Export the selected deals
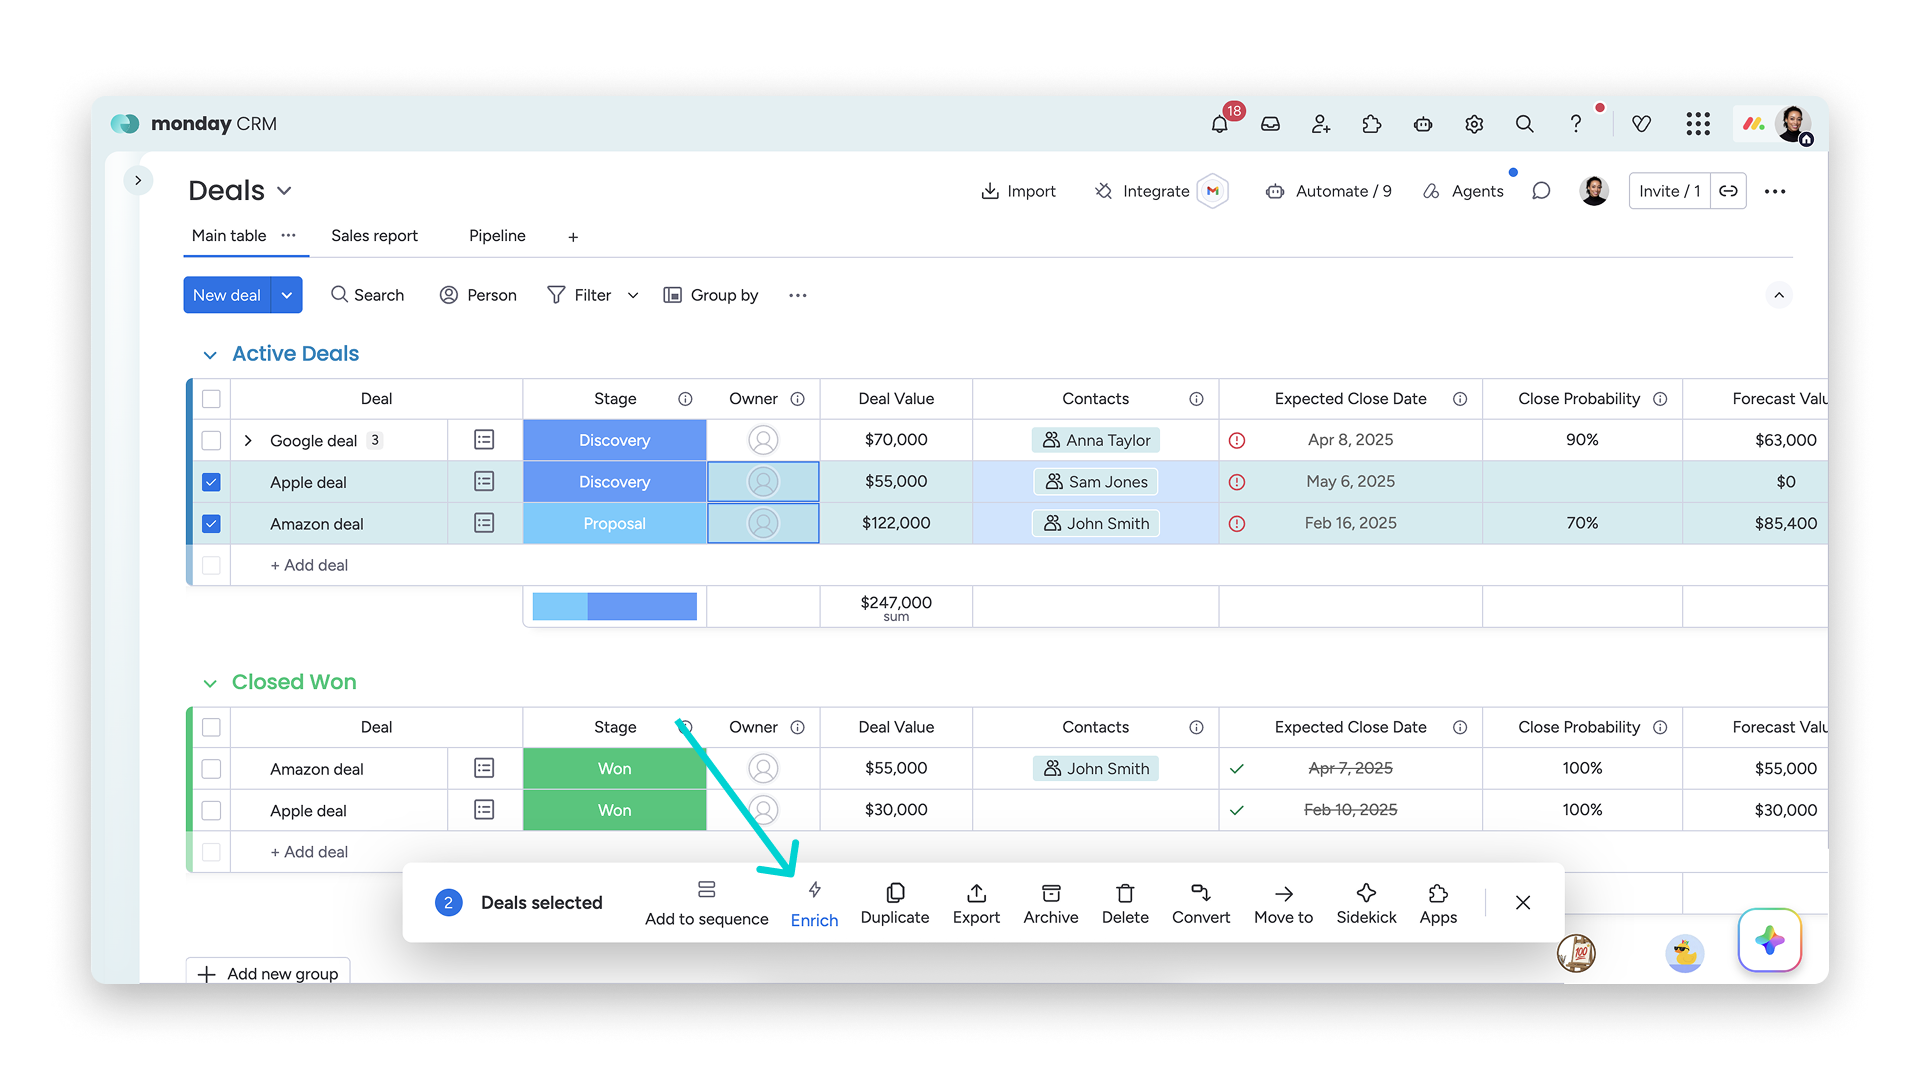 (x=976, y=904)
